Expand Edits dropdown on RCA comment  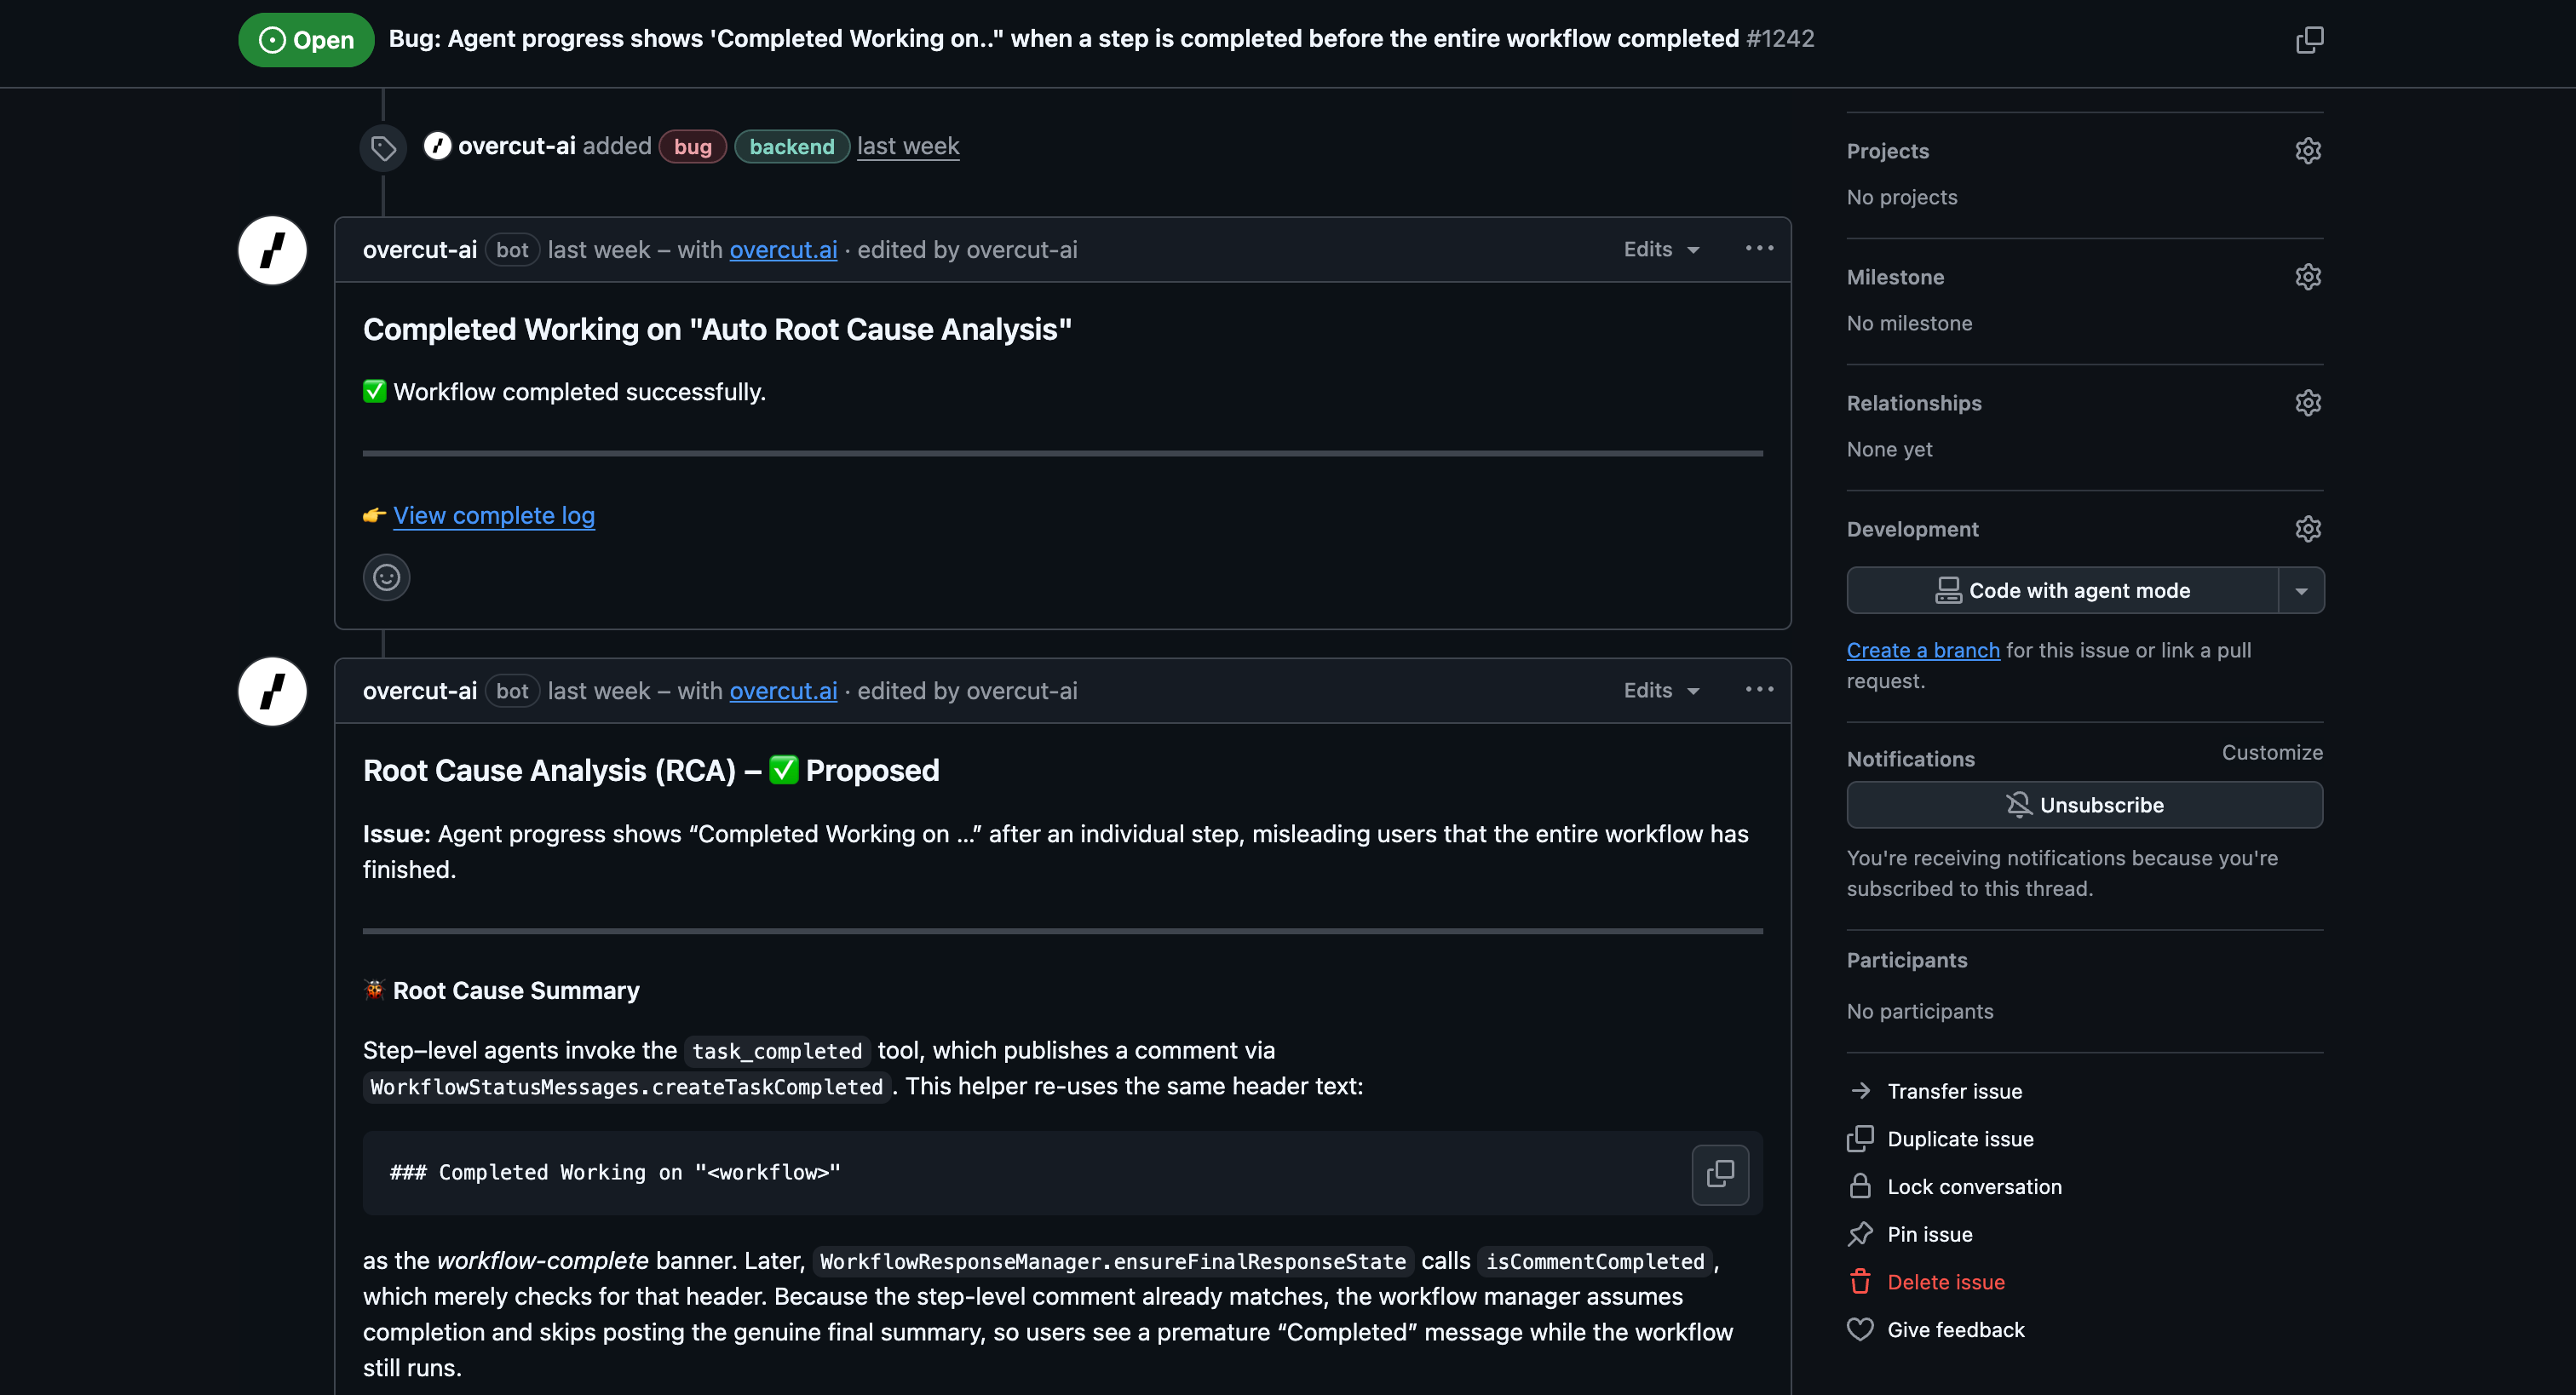pyautogui.click(x=1661, y=690)
